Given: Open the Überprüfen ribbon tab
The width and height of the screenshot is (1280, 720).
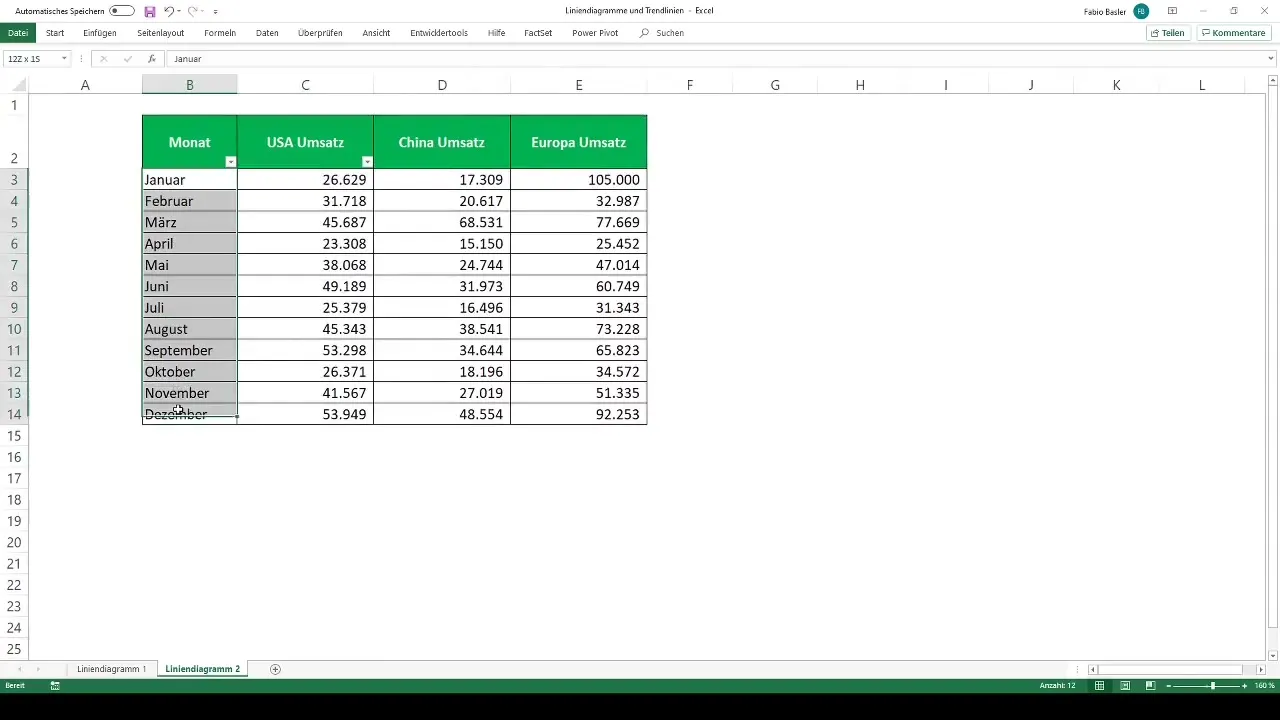Looking at the screenshot, I should click(x=320, y=33).
